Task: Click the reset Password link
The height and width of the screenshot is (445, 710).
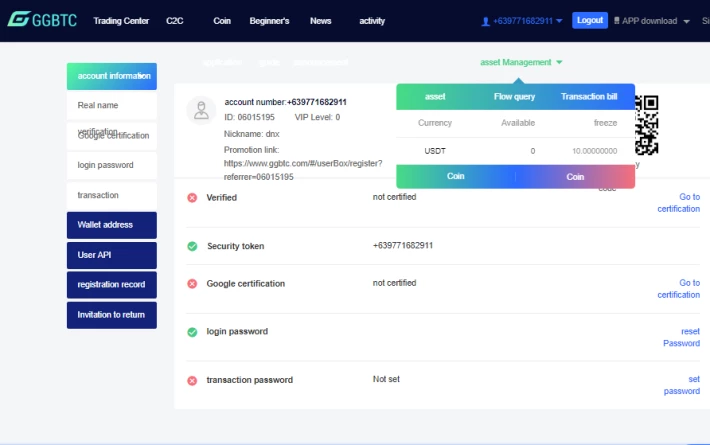Action: [x=681, y=337]
